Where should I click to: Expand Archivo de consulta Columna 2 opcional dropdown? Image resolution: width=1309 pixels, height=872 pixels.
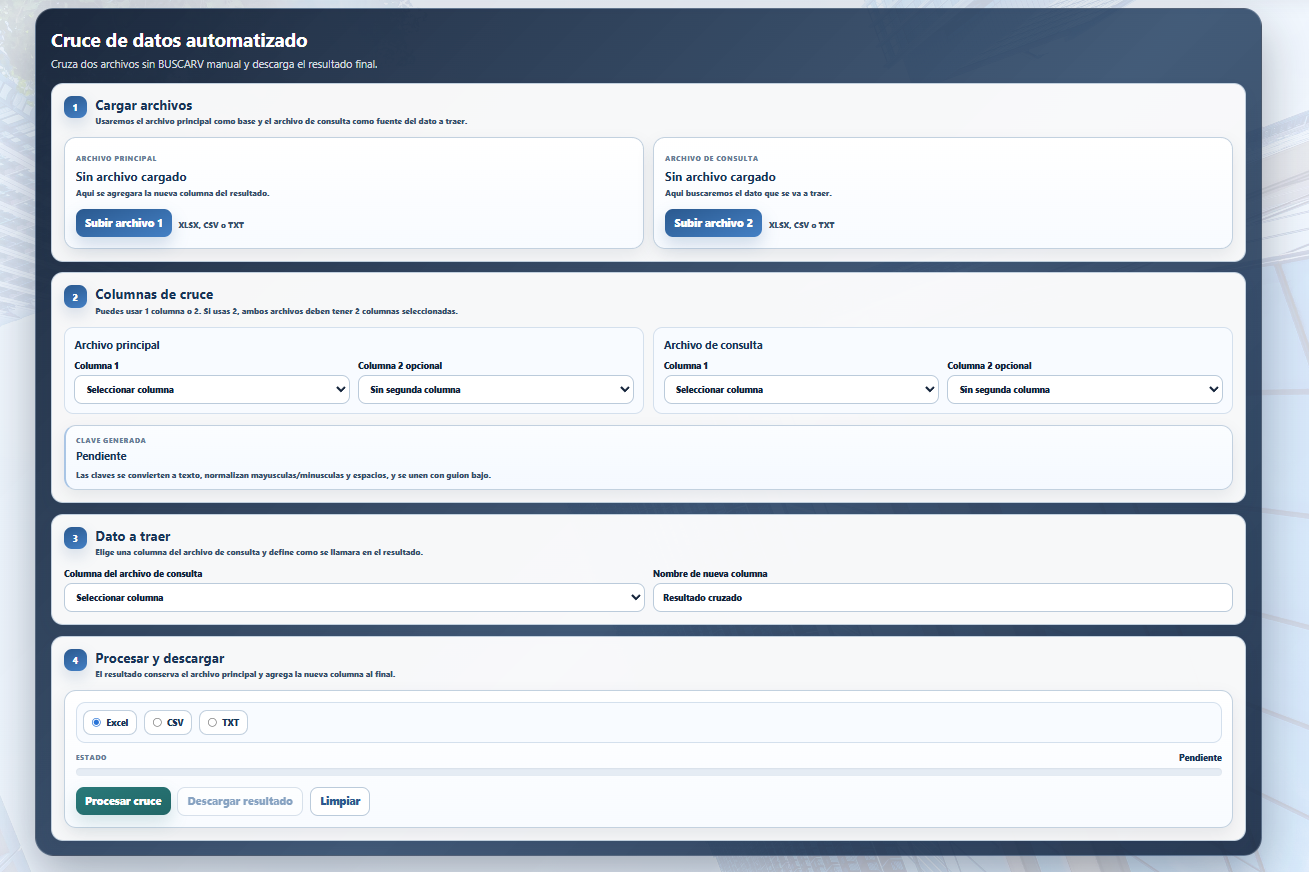coord(1085,390)
